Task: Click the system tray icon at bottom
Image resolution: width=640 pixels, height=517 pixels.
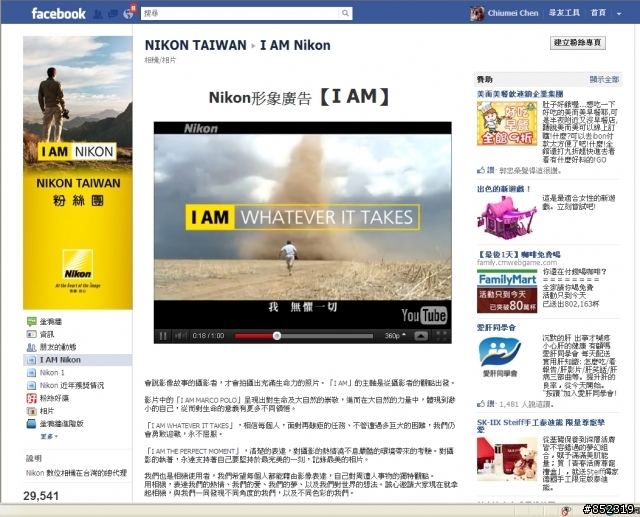Action: click(x=566, y=510)
